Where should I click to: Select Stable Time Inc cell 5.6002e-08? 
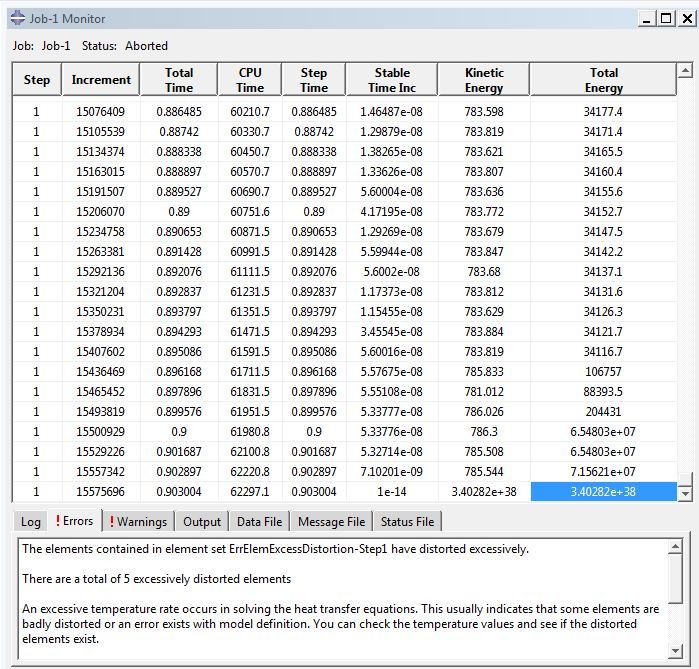click(392, 271)
